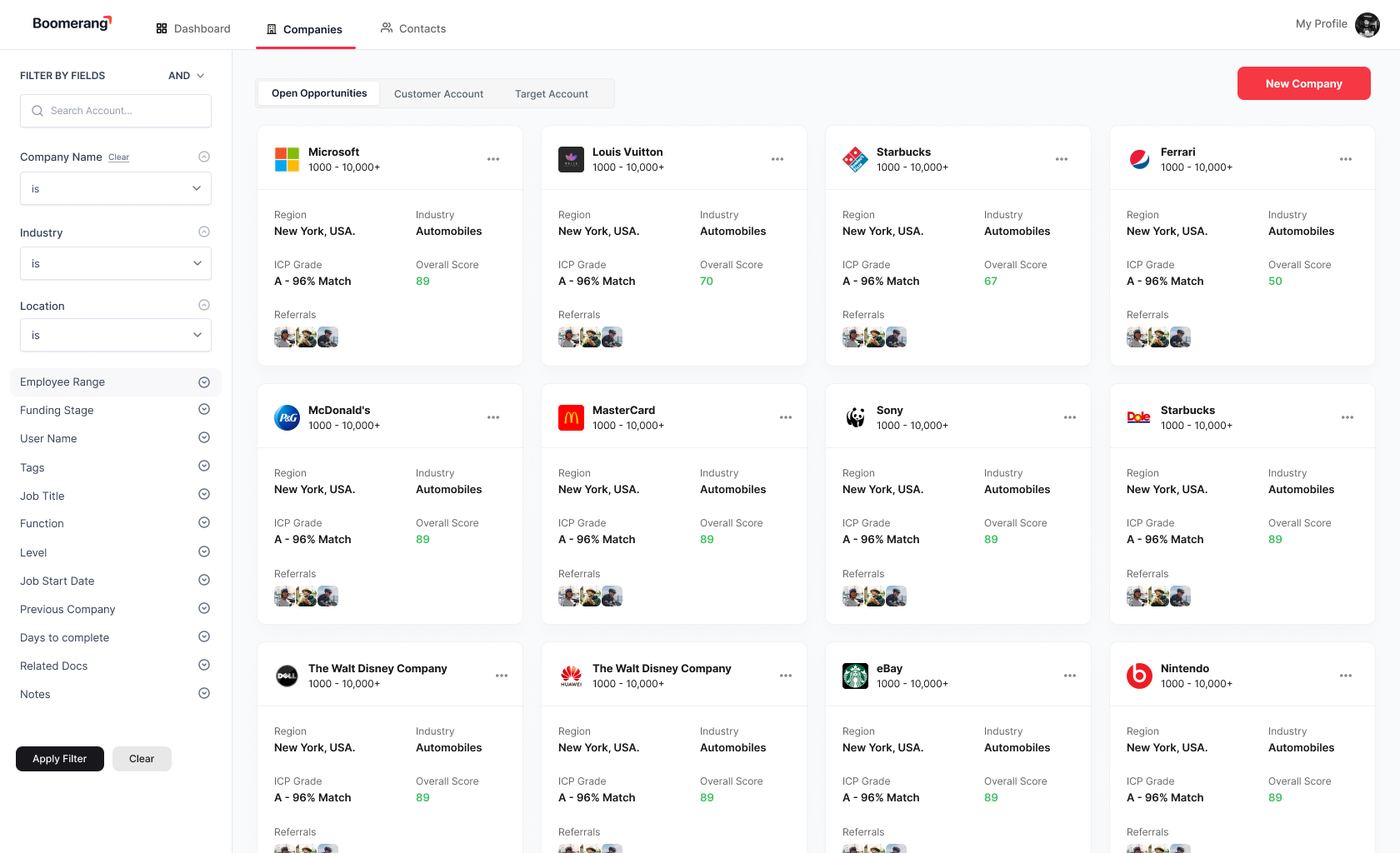Click the Apply Filter button
Screen dimensions: 1400x853
[x=60, y=759]
